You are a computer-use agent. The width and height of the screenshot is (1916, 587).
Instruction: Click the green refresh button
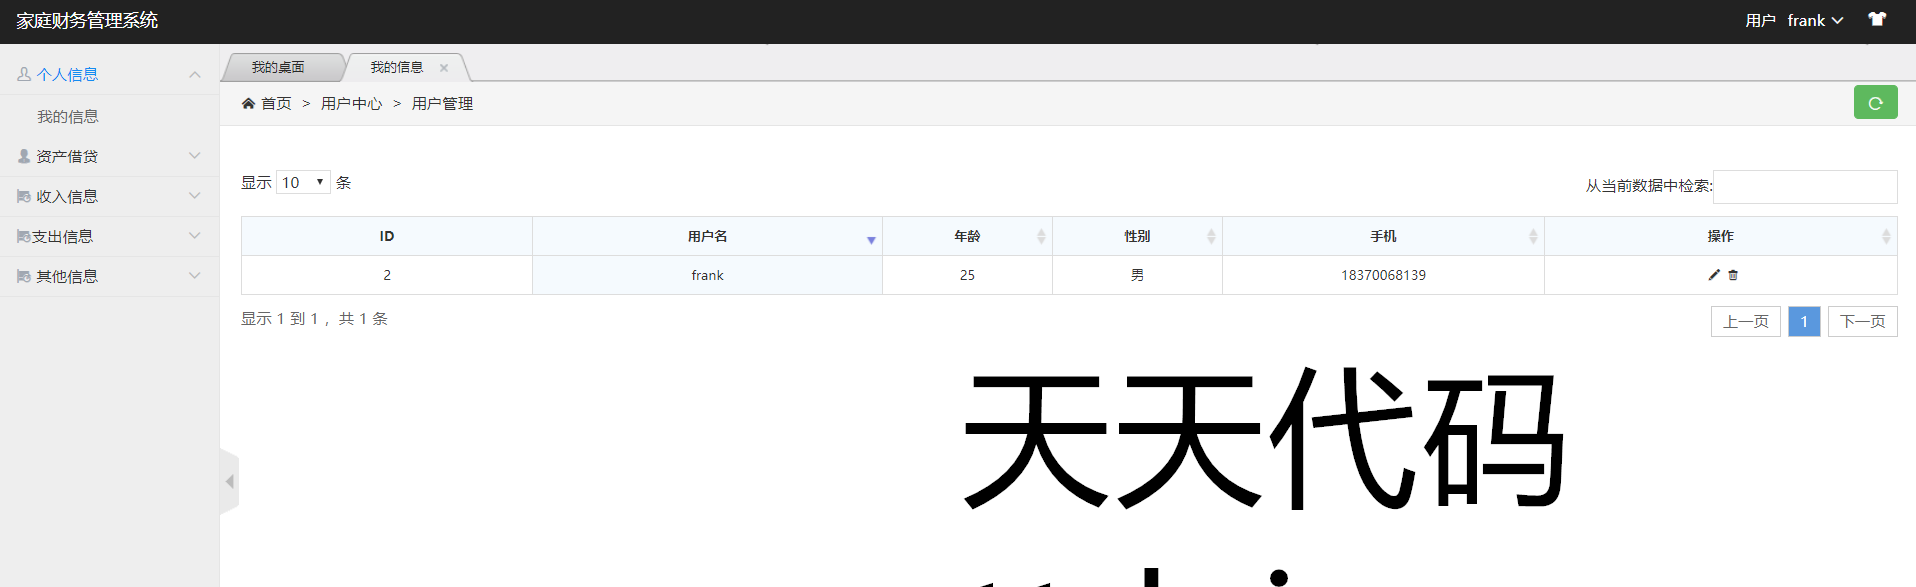pos(1875,103)
